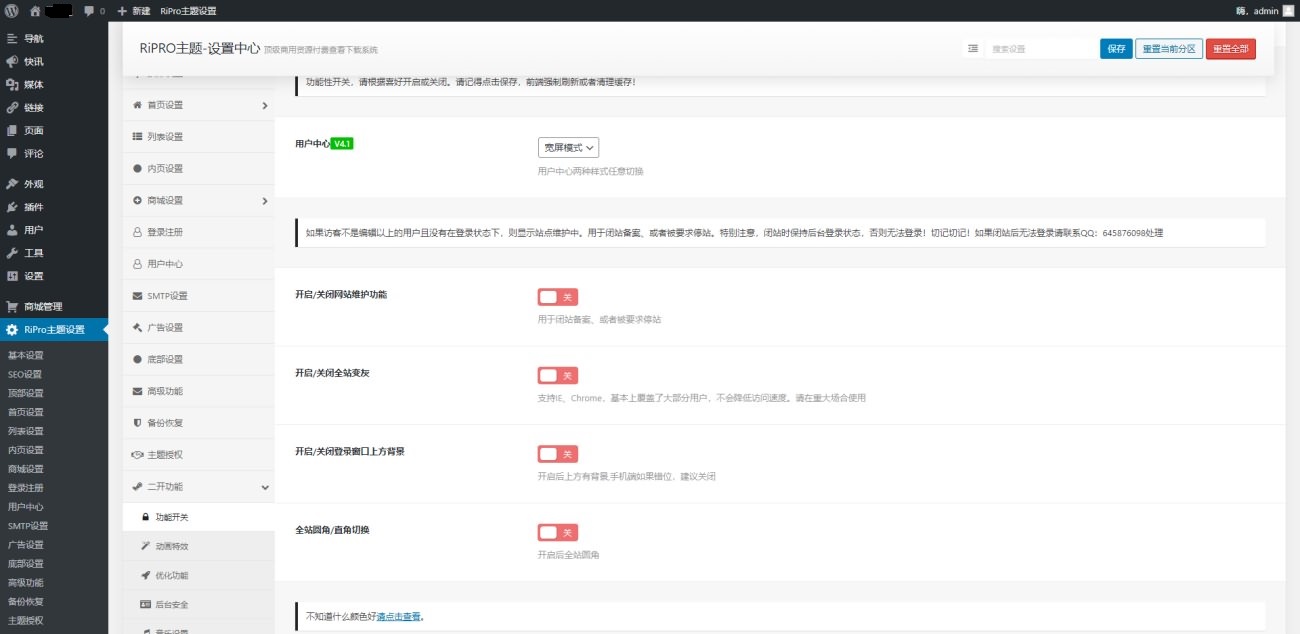Select 备份恢复 in the WordPress sidebar submenu
The image size is (1300, 634).
[26, 602]
